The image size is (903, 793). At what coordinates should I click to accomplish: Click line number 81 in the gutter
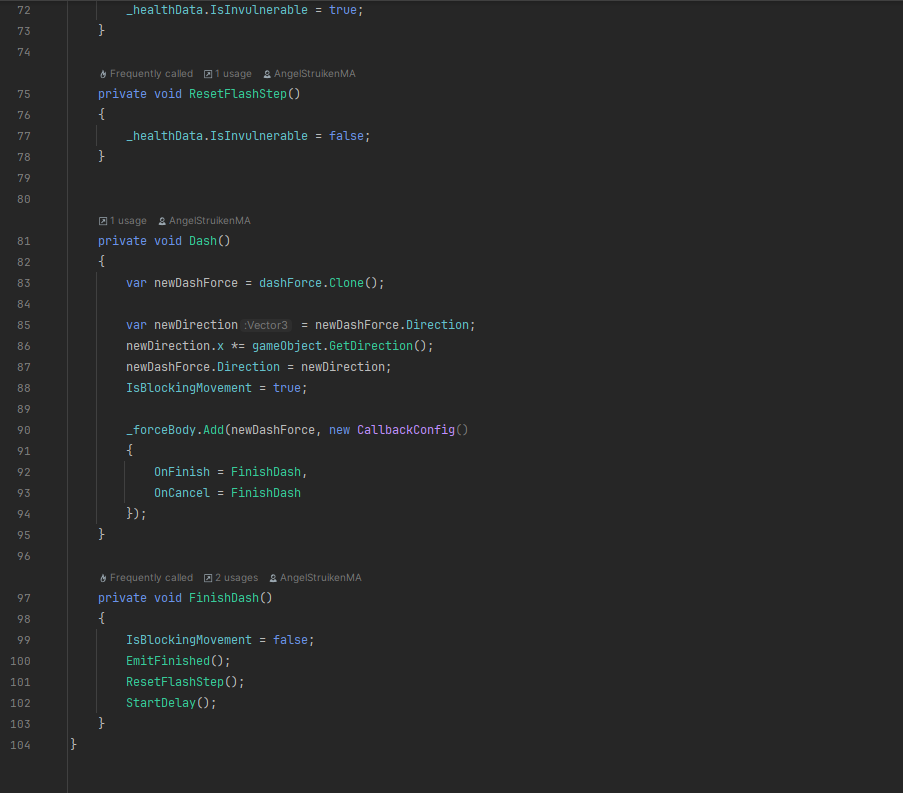23,241
